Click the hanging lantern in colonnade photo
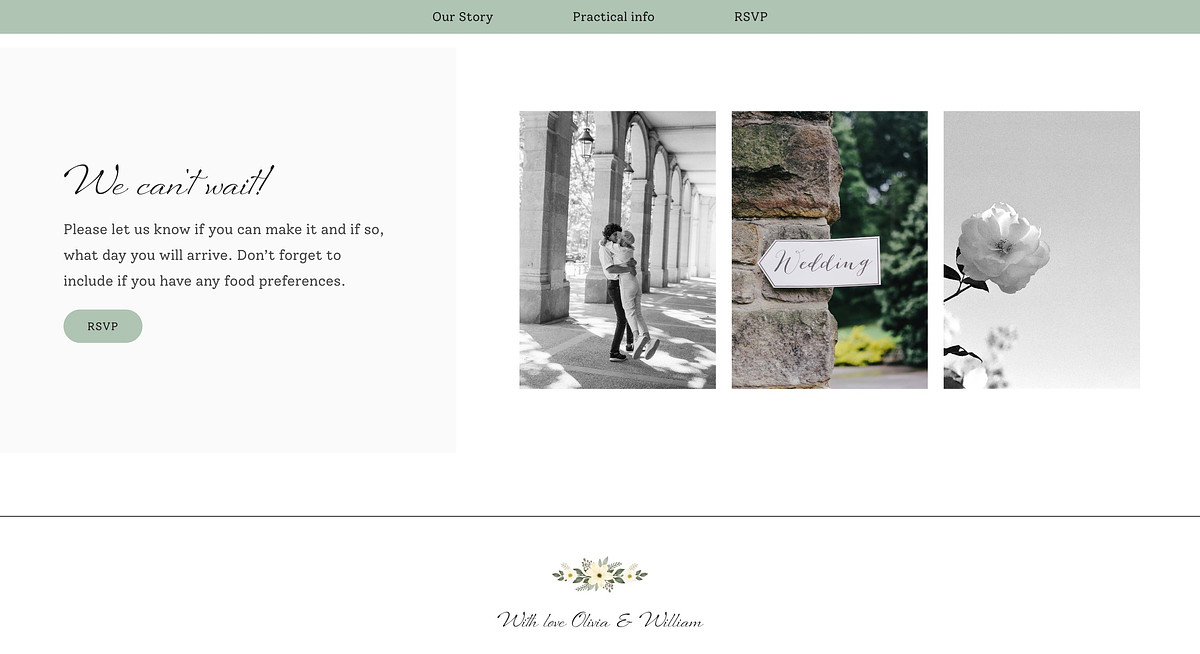 coord(586,144)
